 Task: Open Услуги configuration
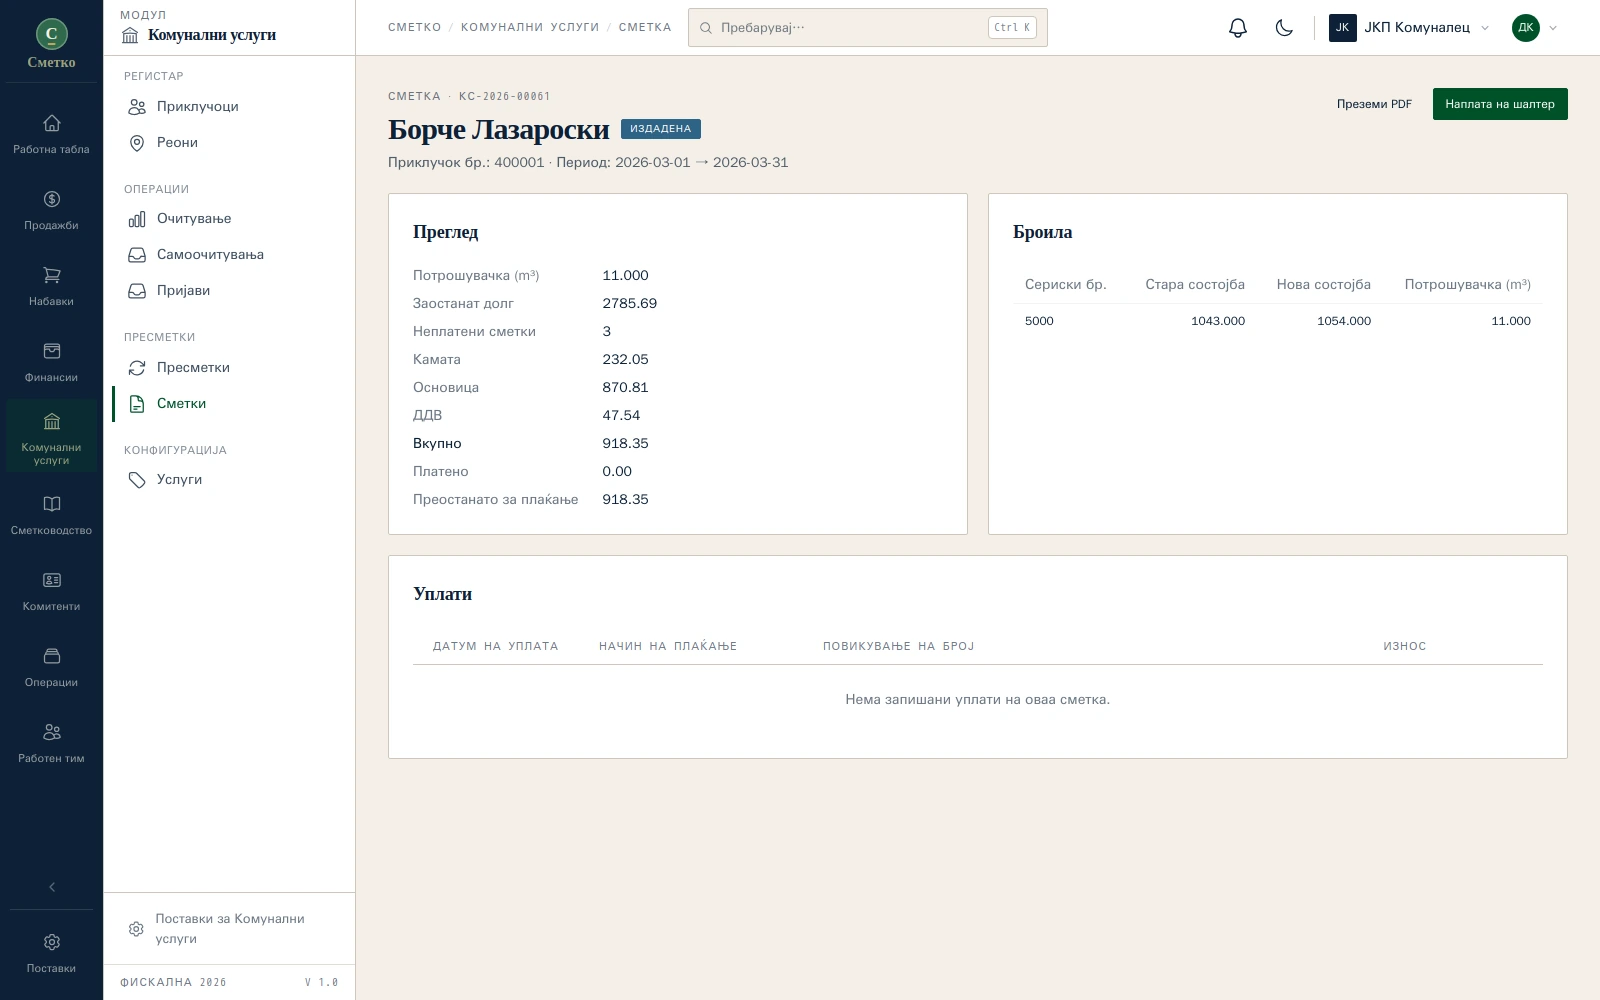tap(230, 479)
